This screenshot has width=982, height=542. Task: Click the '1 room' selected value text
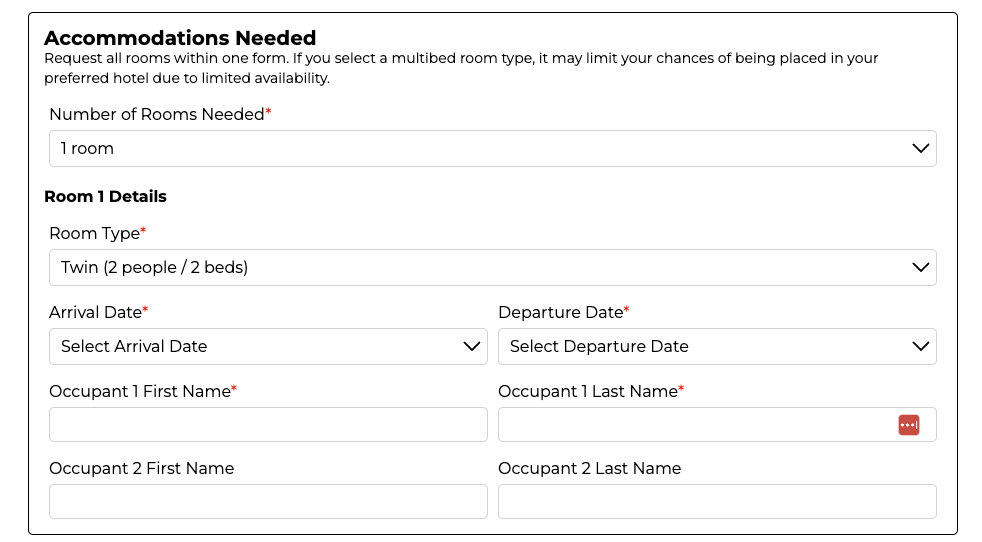(x=87, y=149)
